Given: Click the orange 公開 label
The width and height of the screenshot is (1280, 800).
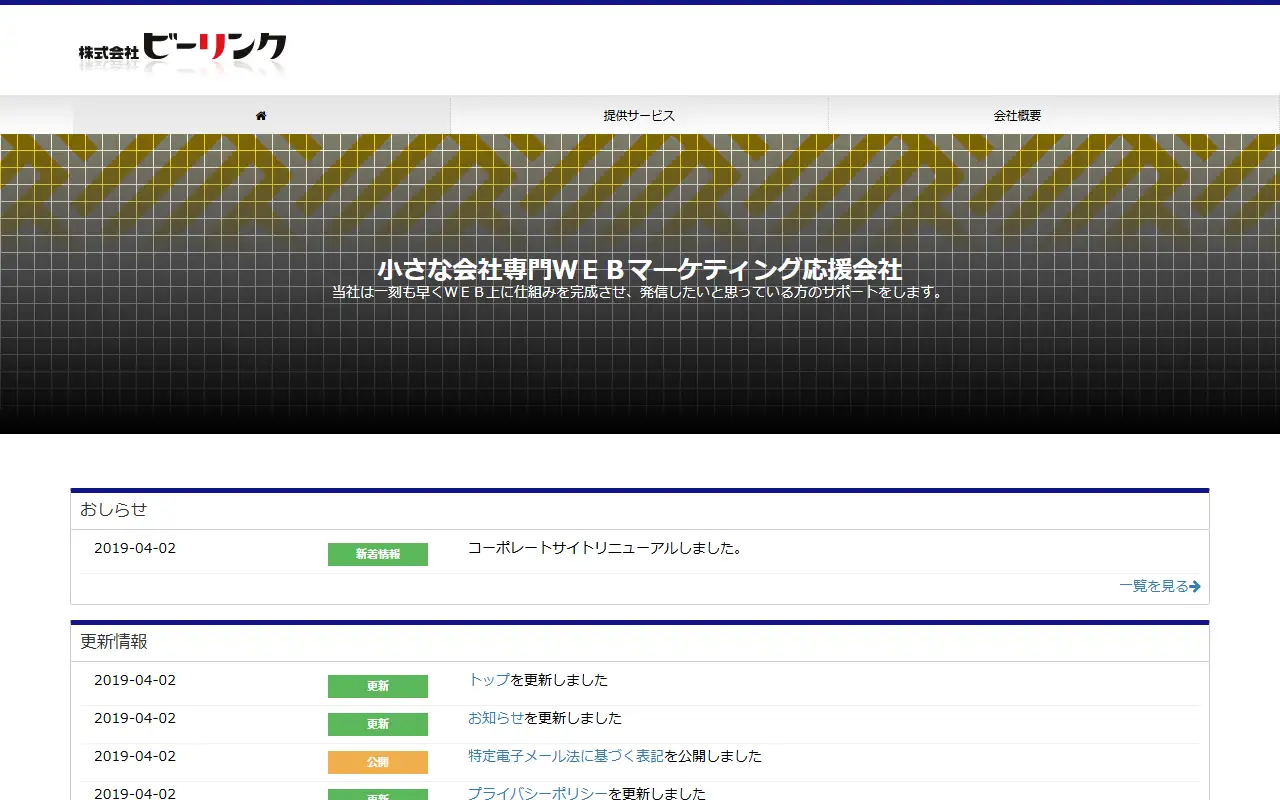Looking at the screenshot, I should 378,762.
